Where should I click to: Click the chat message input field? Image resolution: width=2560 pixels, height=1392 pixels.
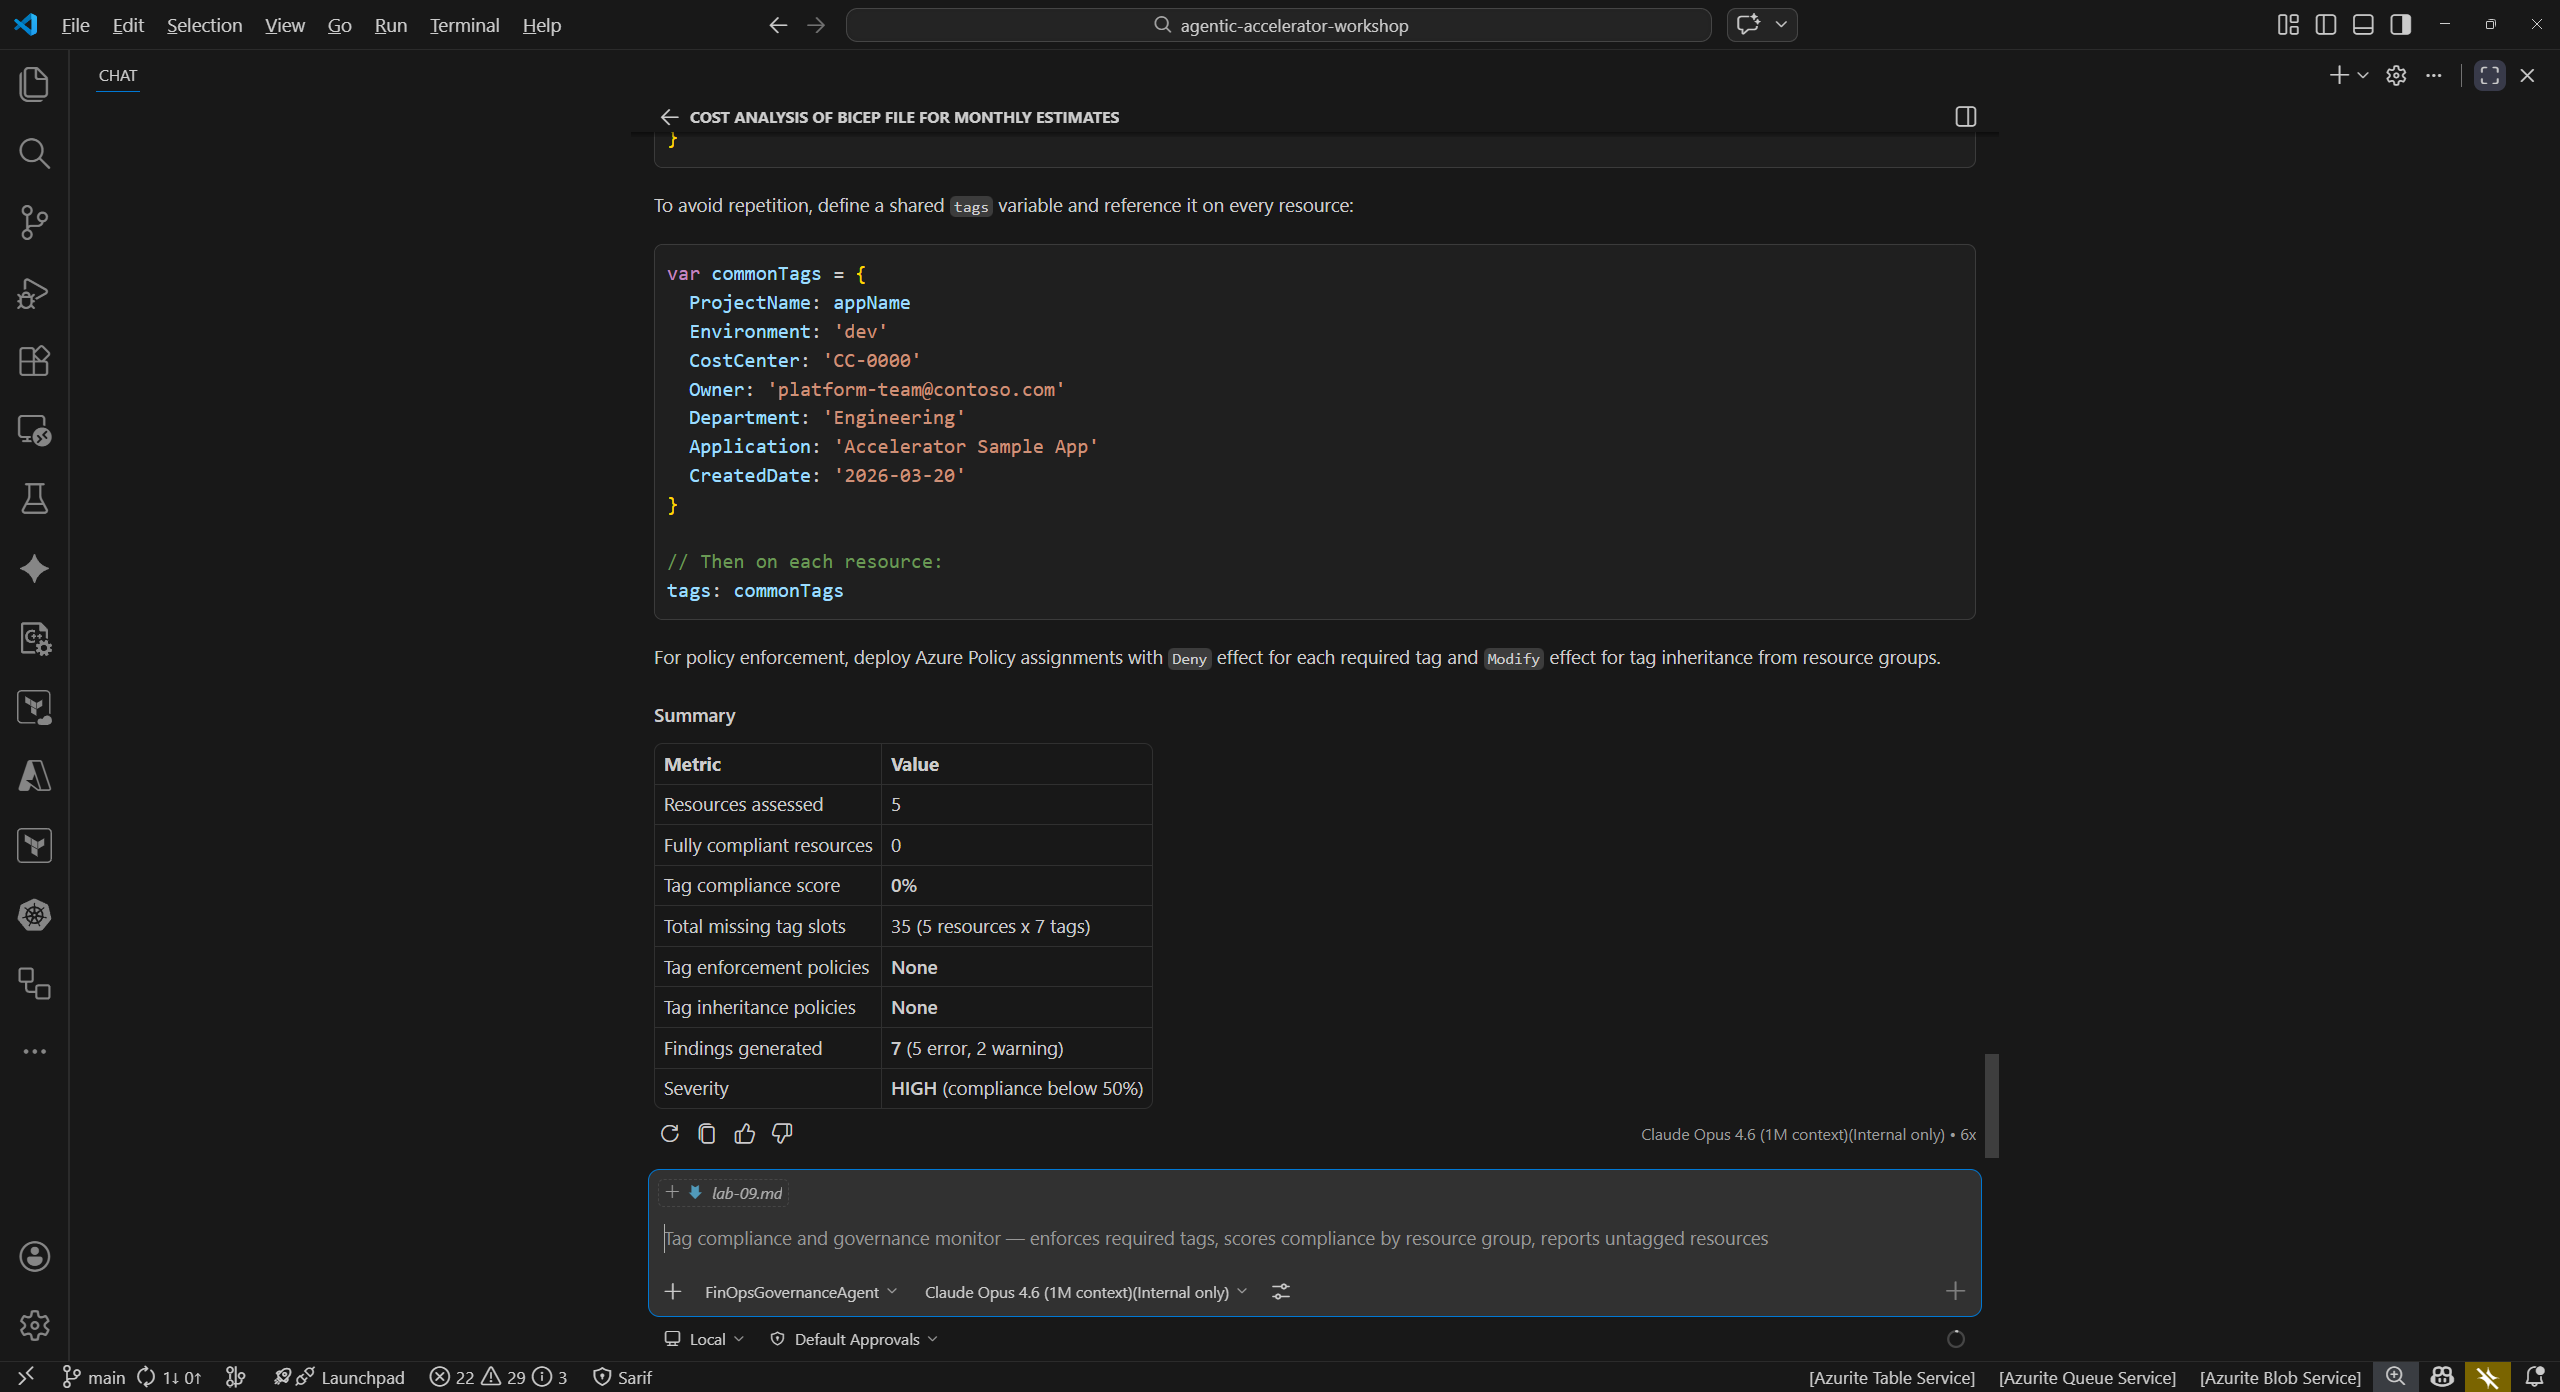pyautogui.click(x=1200, y=1238)
